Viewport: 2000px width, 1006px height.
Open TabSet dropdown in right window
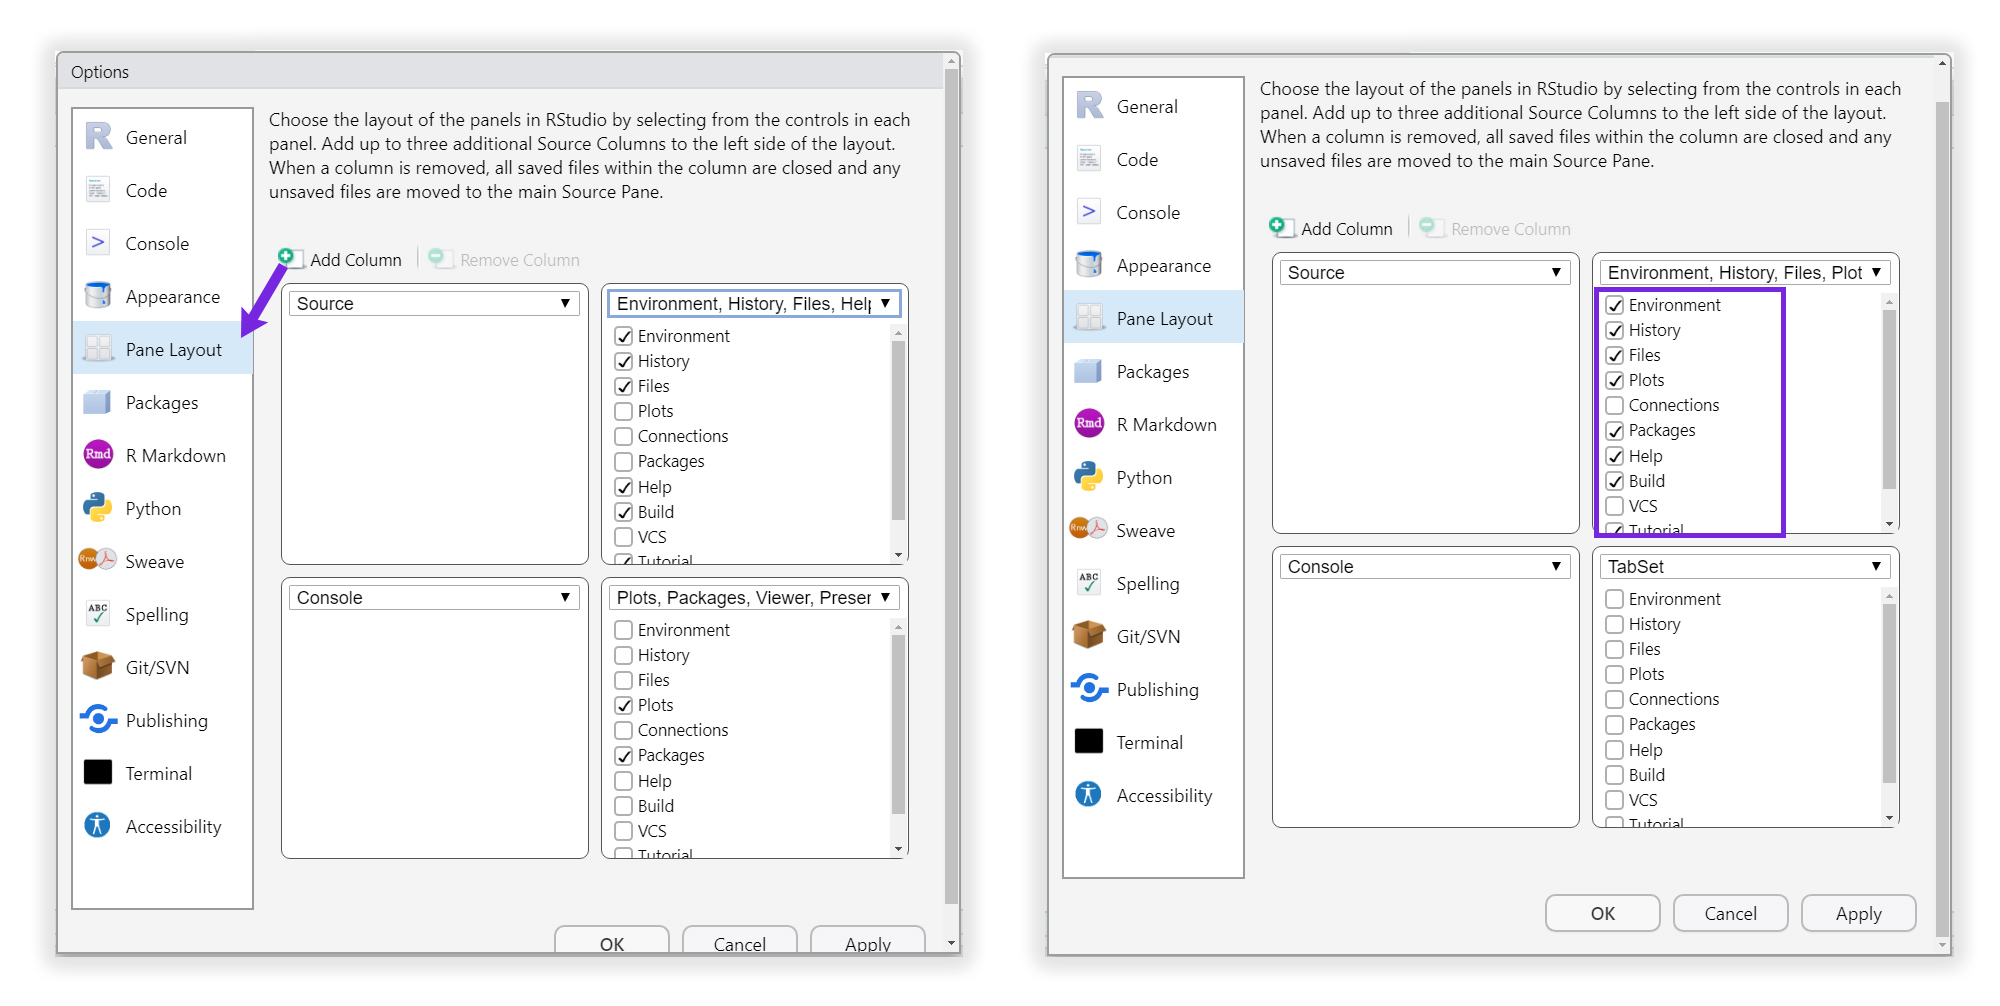point(1745,566)
